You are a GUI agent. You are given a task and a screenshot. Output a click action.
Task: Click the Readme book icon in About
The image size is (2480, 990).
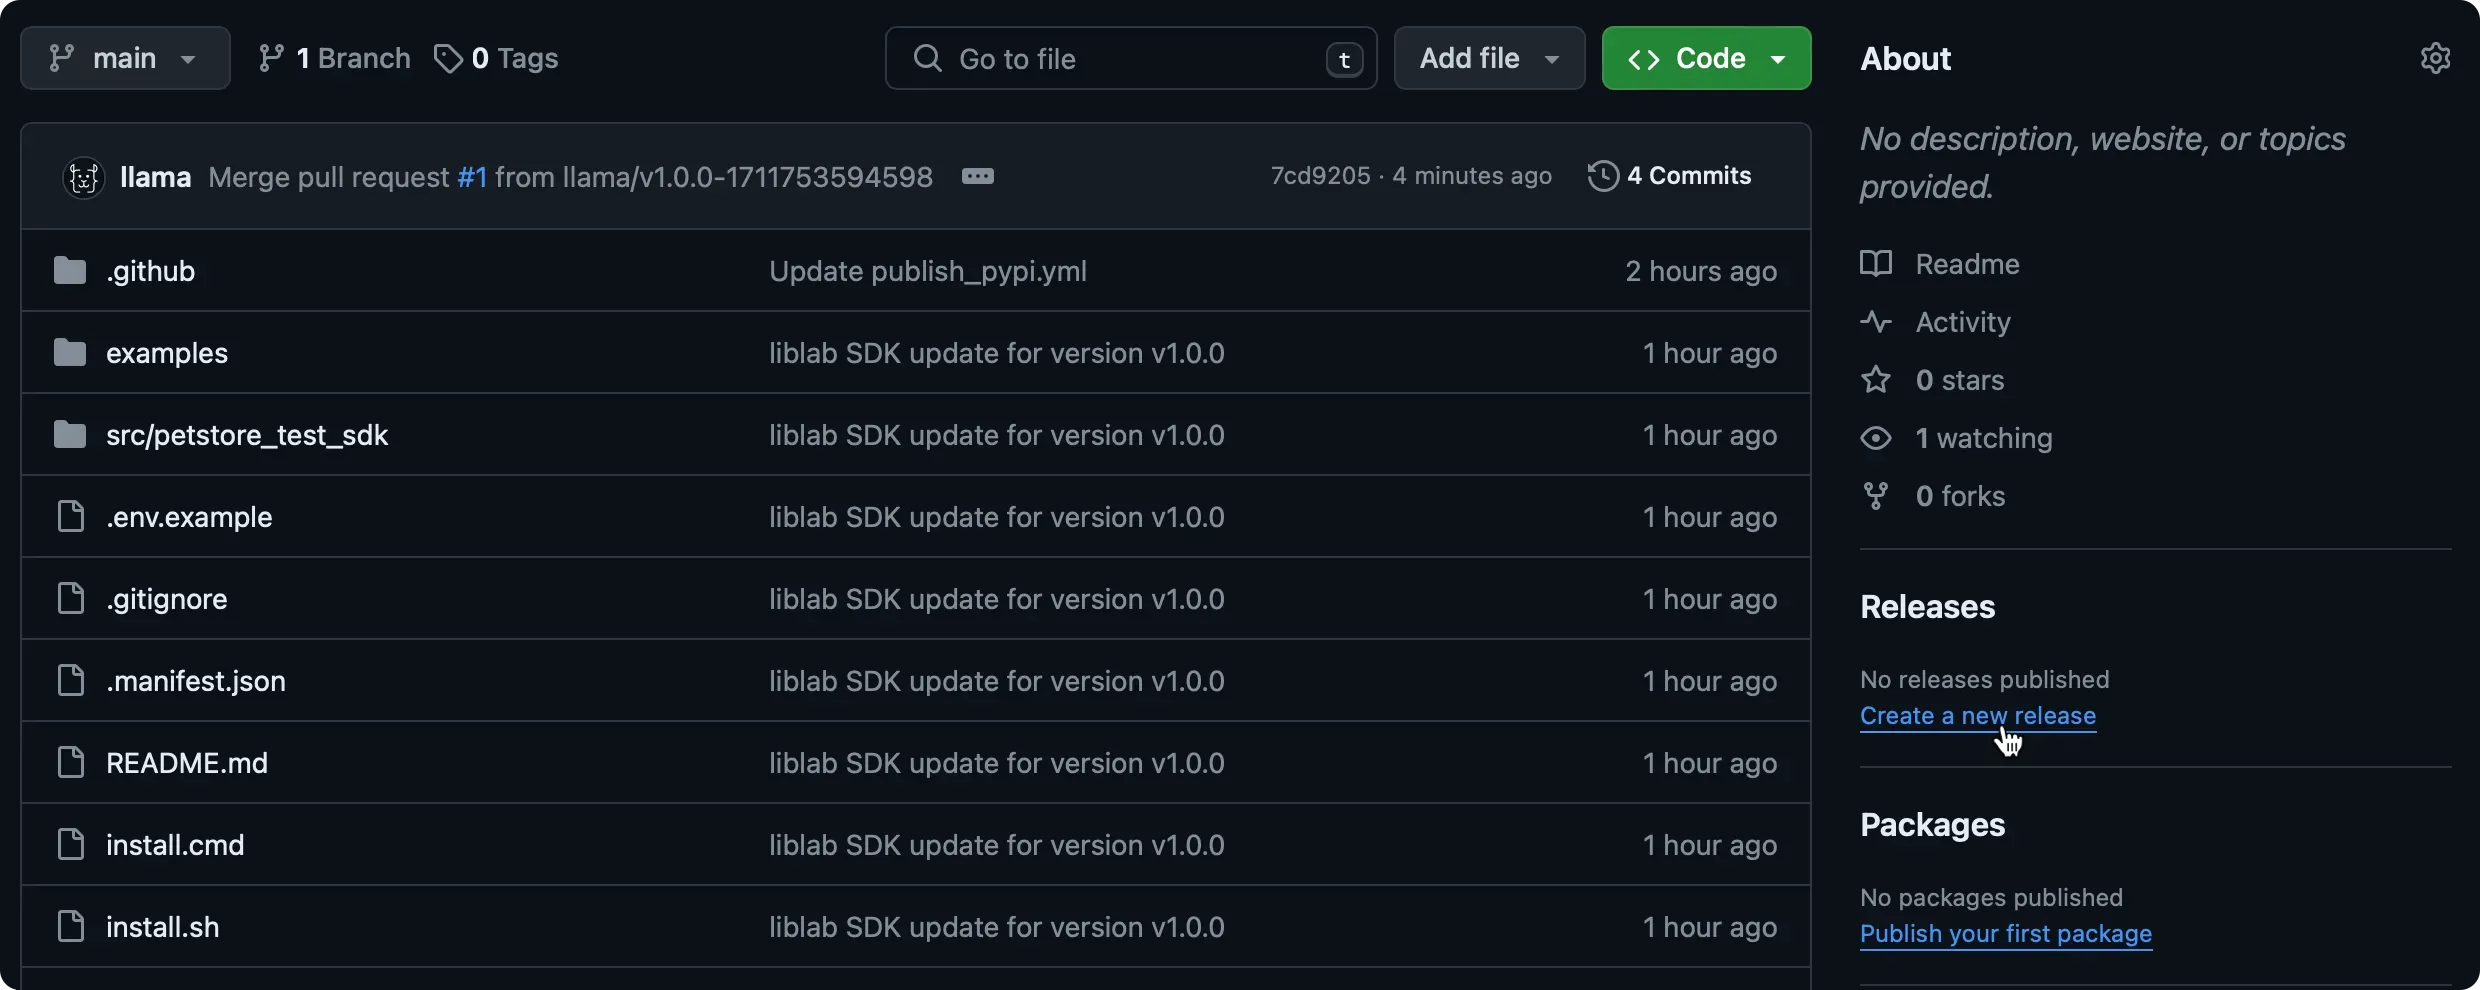click(x=1875, y=263)
